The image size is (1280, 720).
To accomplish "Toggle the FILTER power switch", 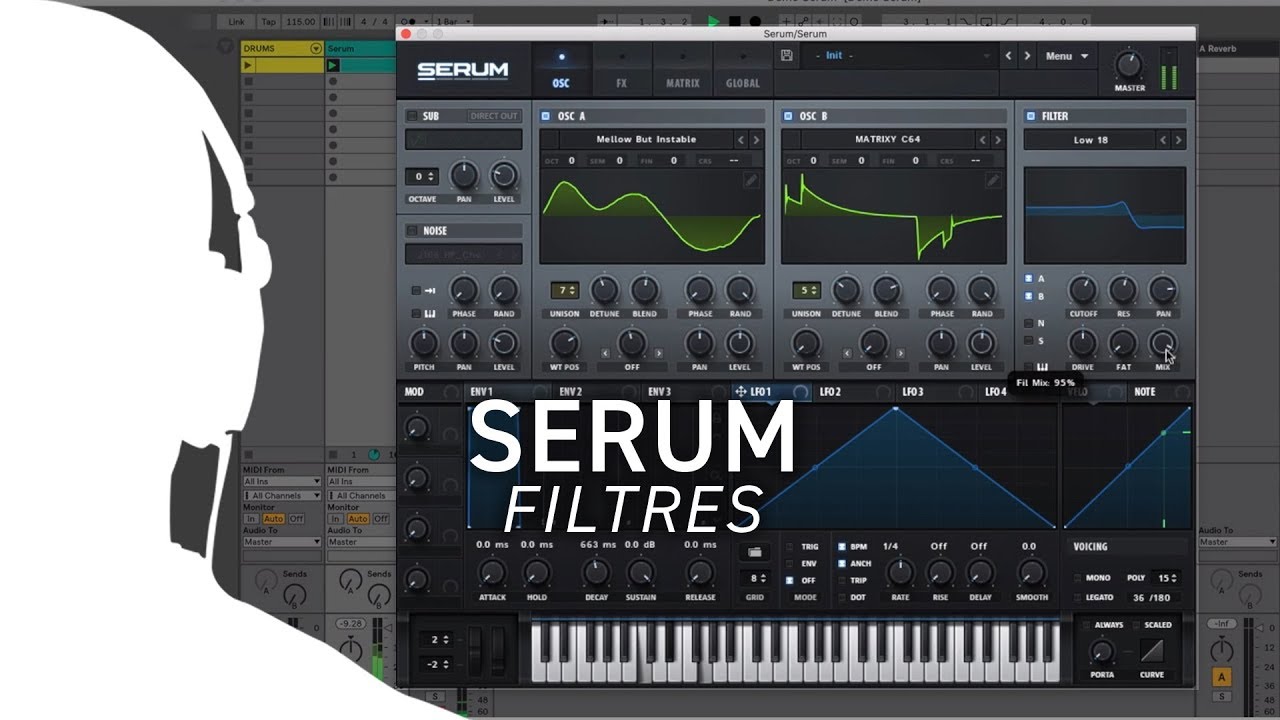I will (x=1030, y=116).
